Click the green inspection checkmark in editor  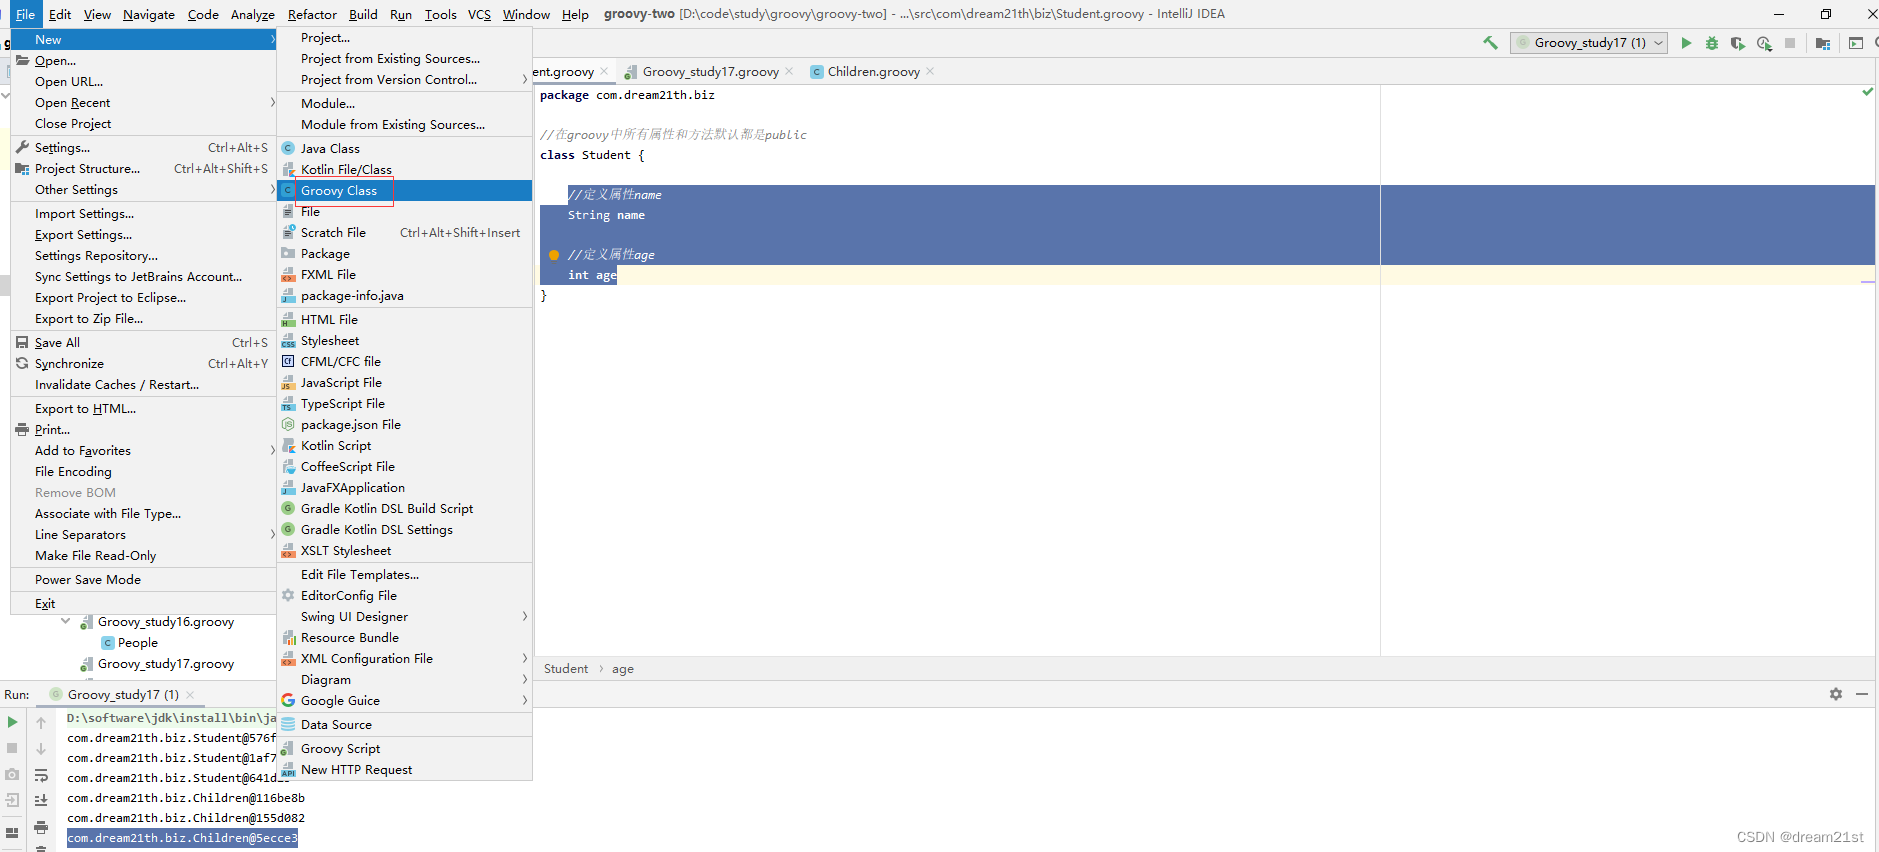[x=1867, y=92]
